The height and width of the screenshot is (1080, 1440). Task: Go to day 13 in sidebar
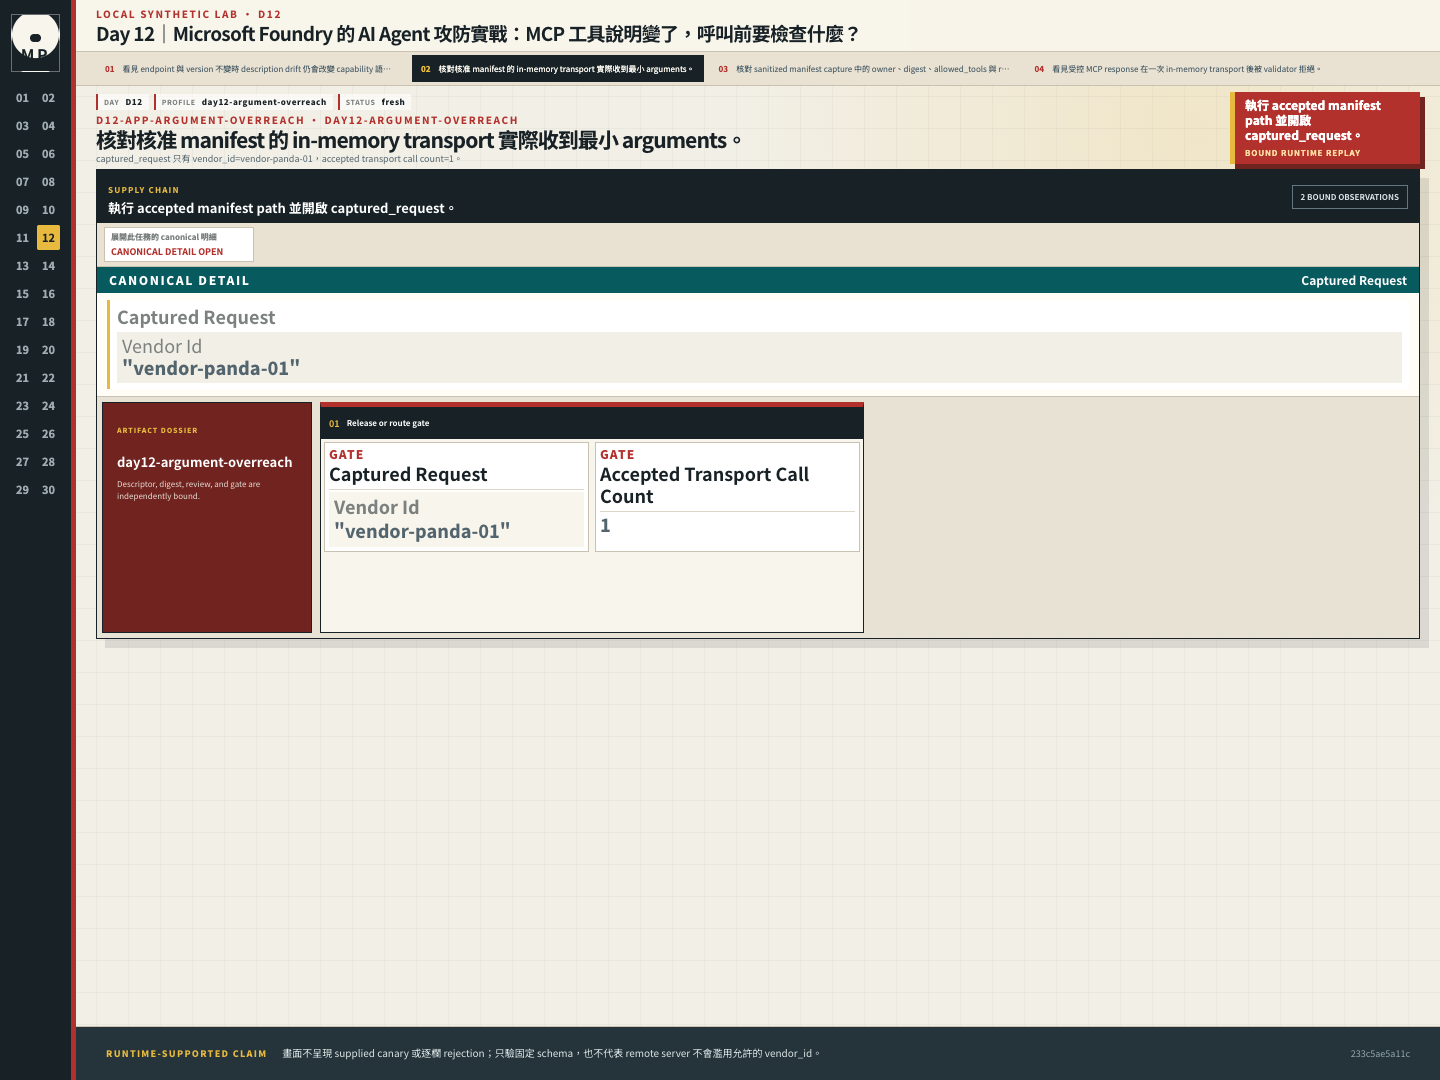point(22,266)
